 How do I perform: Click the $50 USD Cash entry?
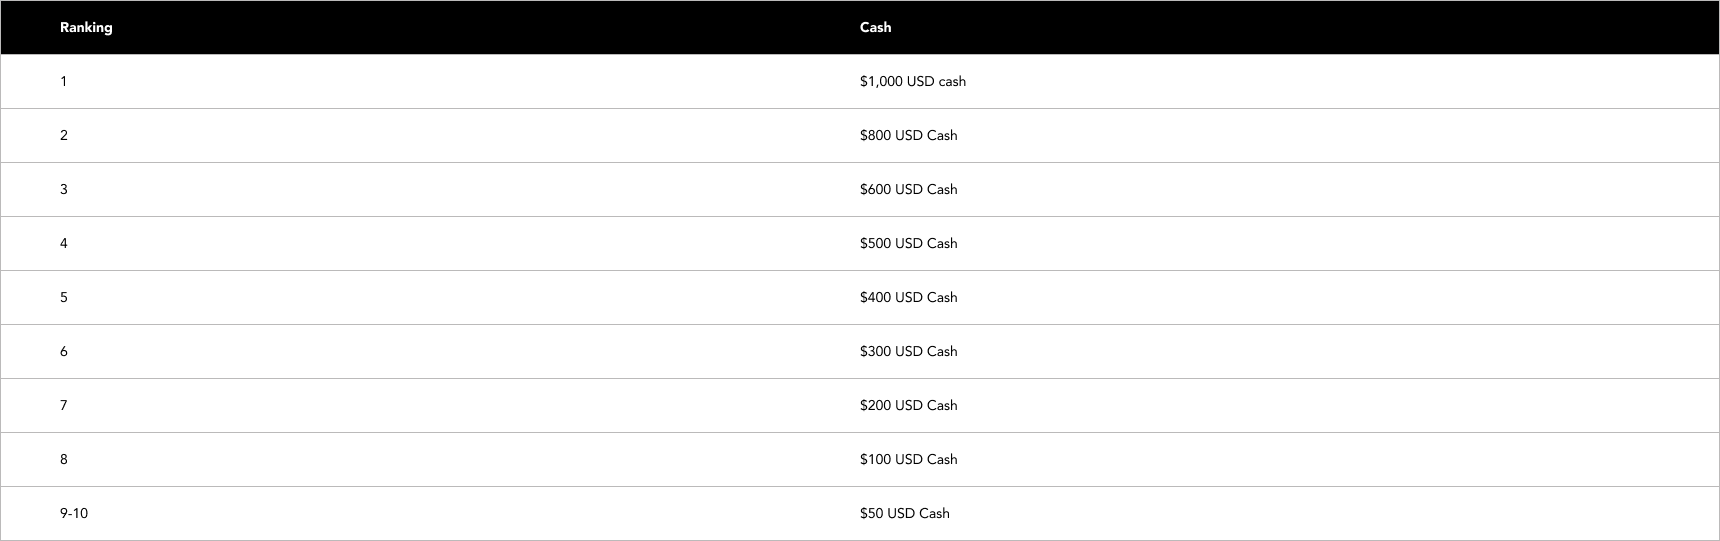[904, 513]
